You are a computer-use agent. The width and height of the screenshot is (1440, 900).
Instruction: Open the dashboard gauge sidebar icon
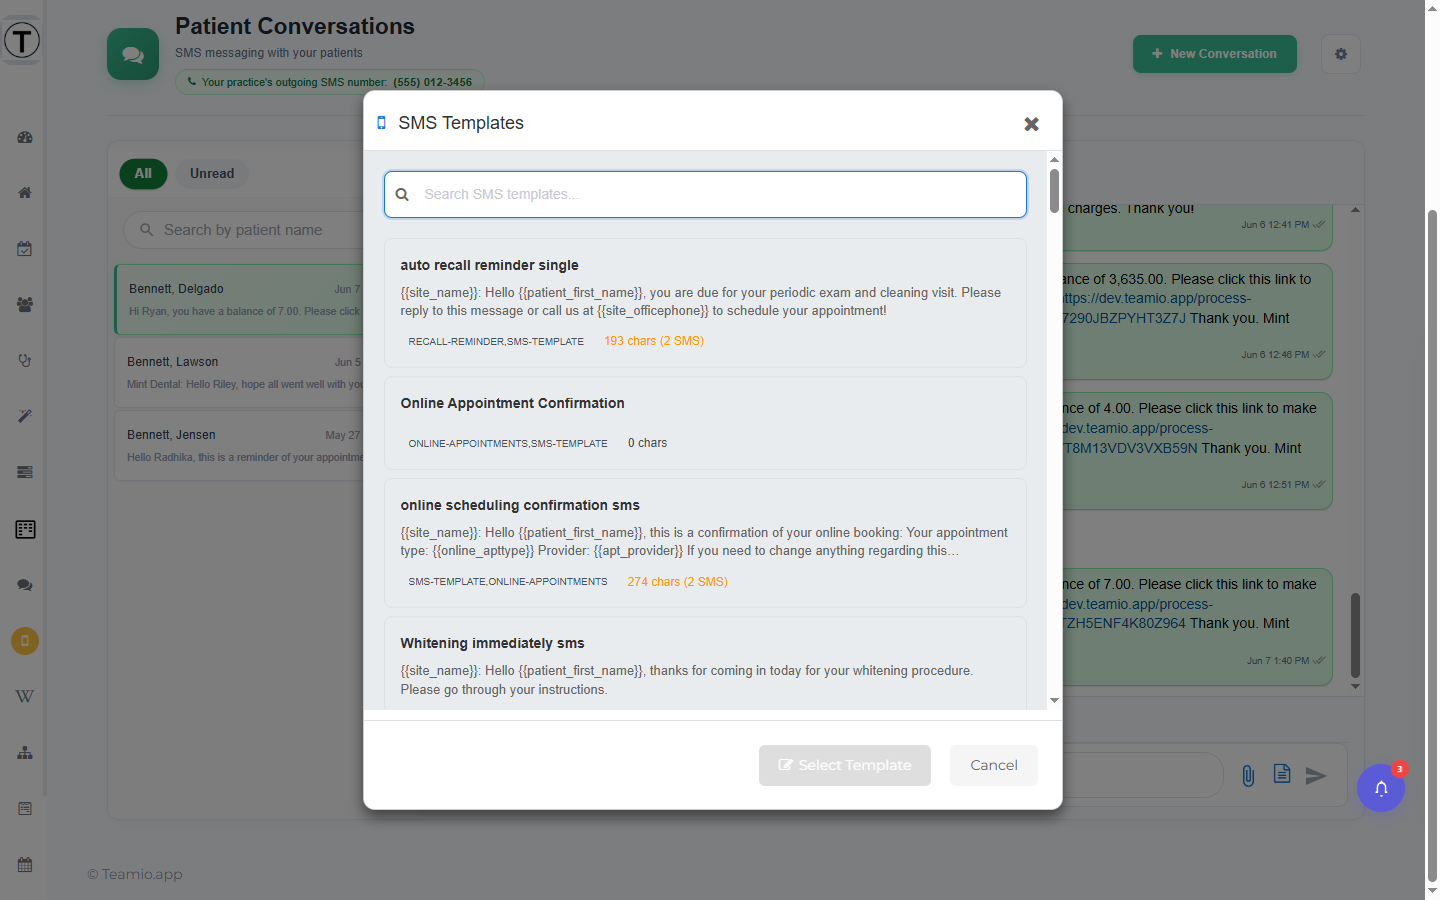25,137
